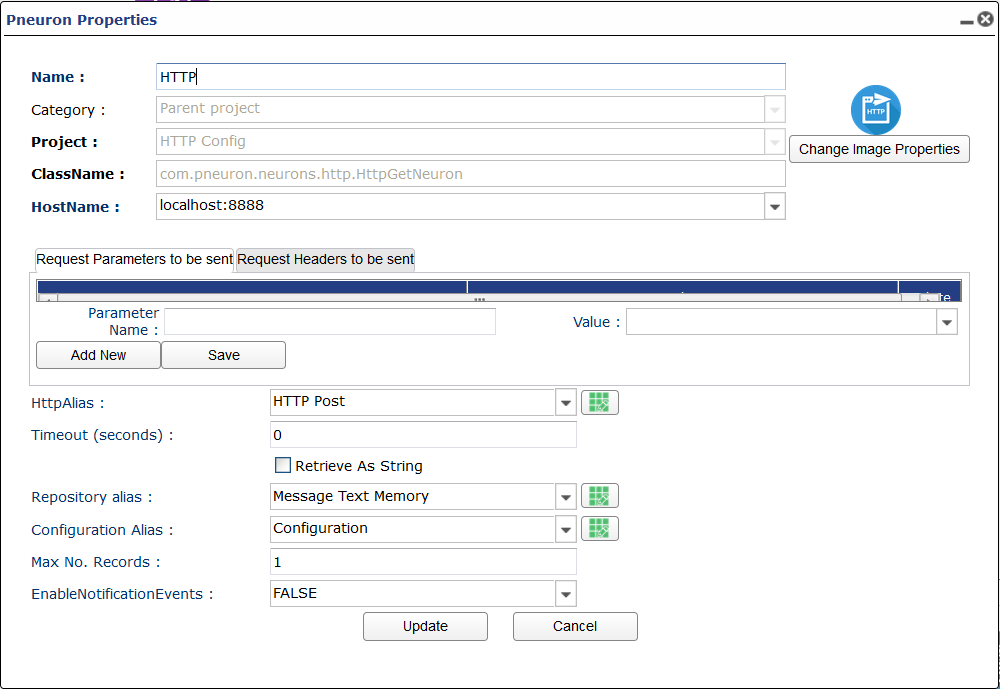This screenshot has width=1000, height=689.
Task: Open grid editor next to Repository alias
Action: pos(599,496)
